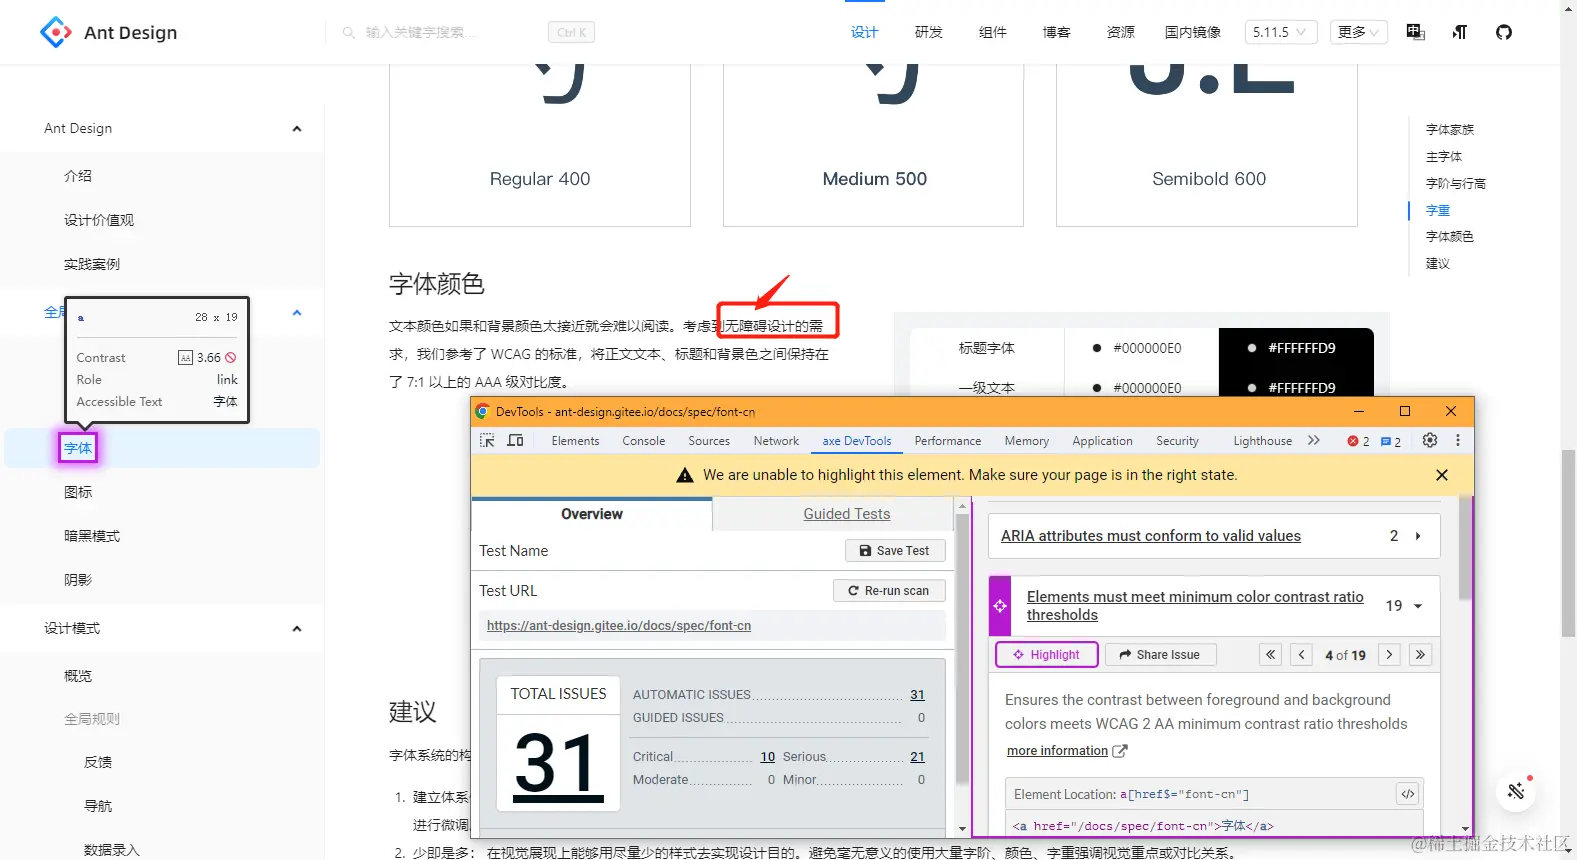This screenshot has width=1577, height=860.
Task: Click the Highlight button
Action: [1047, 655]
